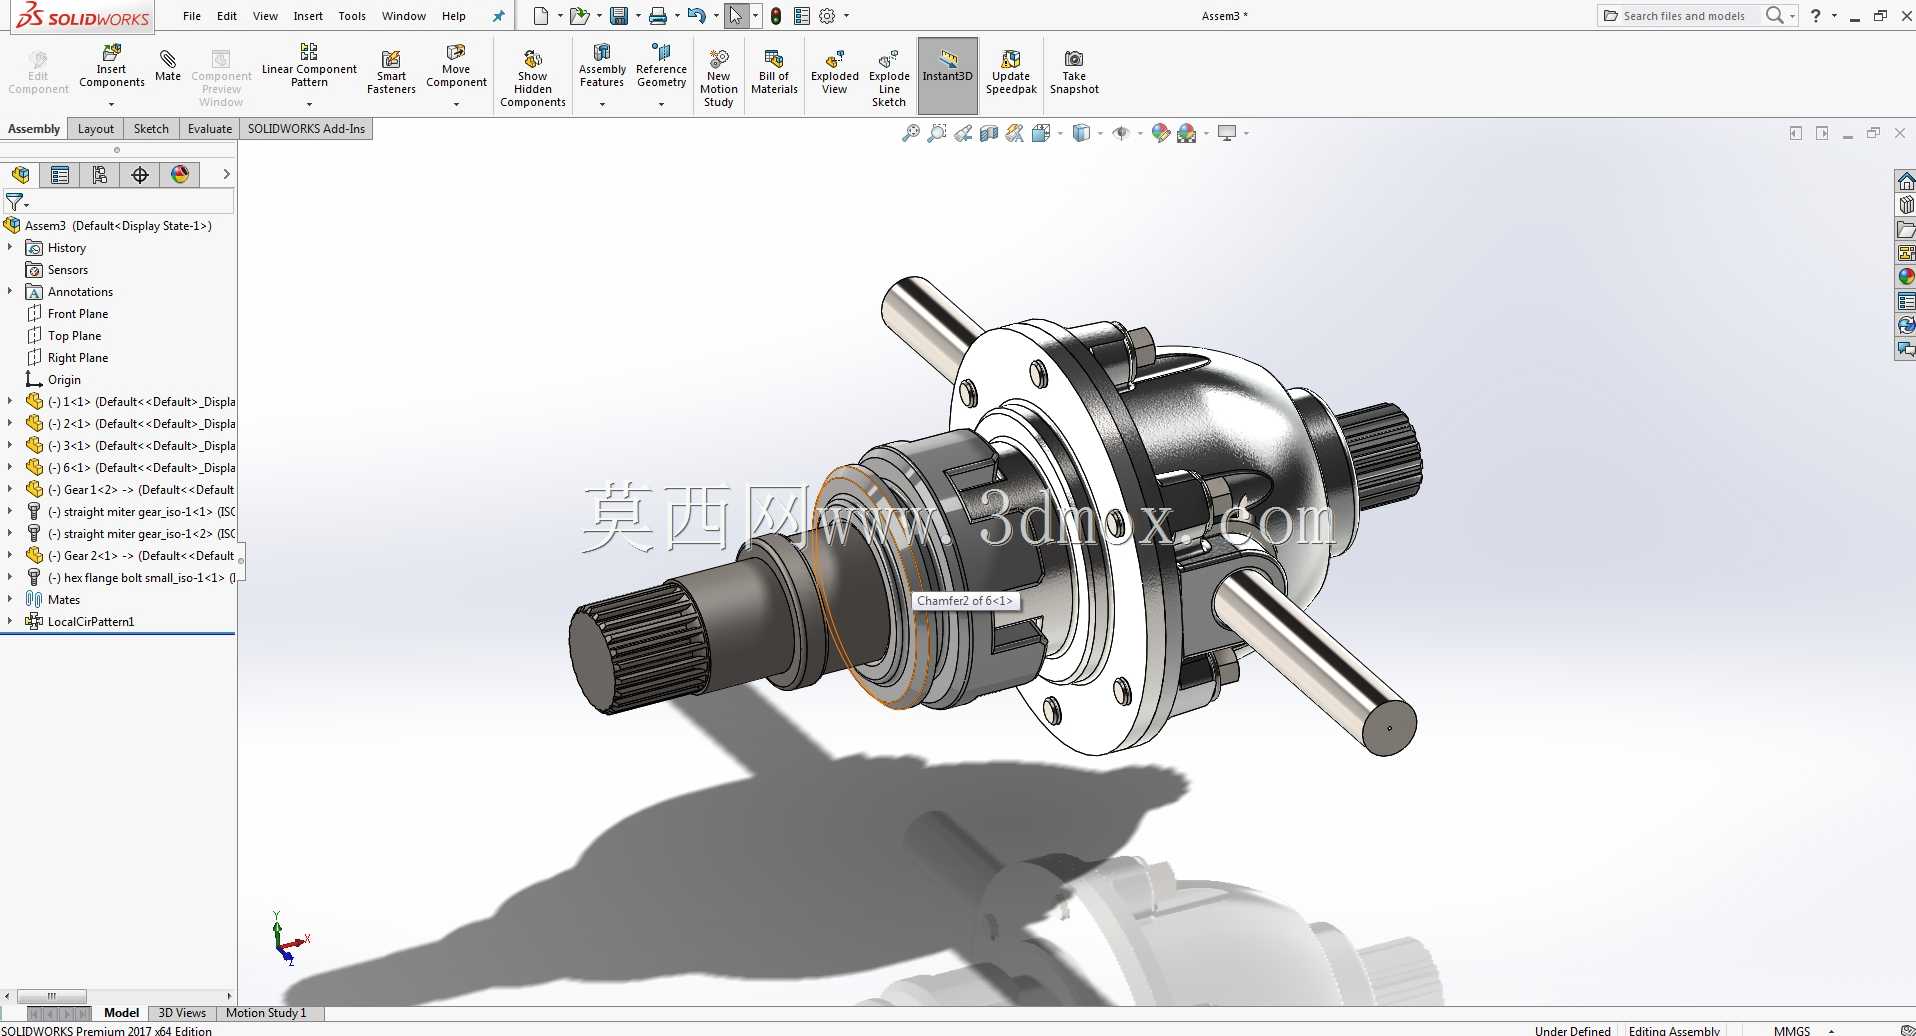Click Previous View icon
Image resolution: width=1916 pixels, height=1036 pixels.
click(963, 133)
